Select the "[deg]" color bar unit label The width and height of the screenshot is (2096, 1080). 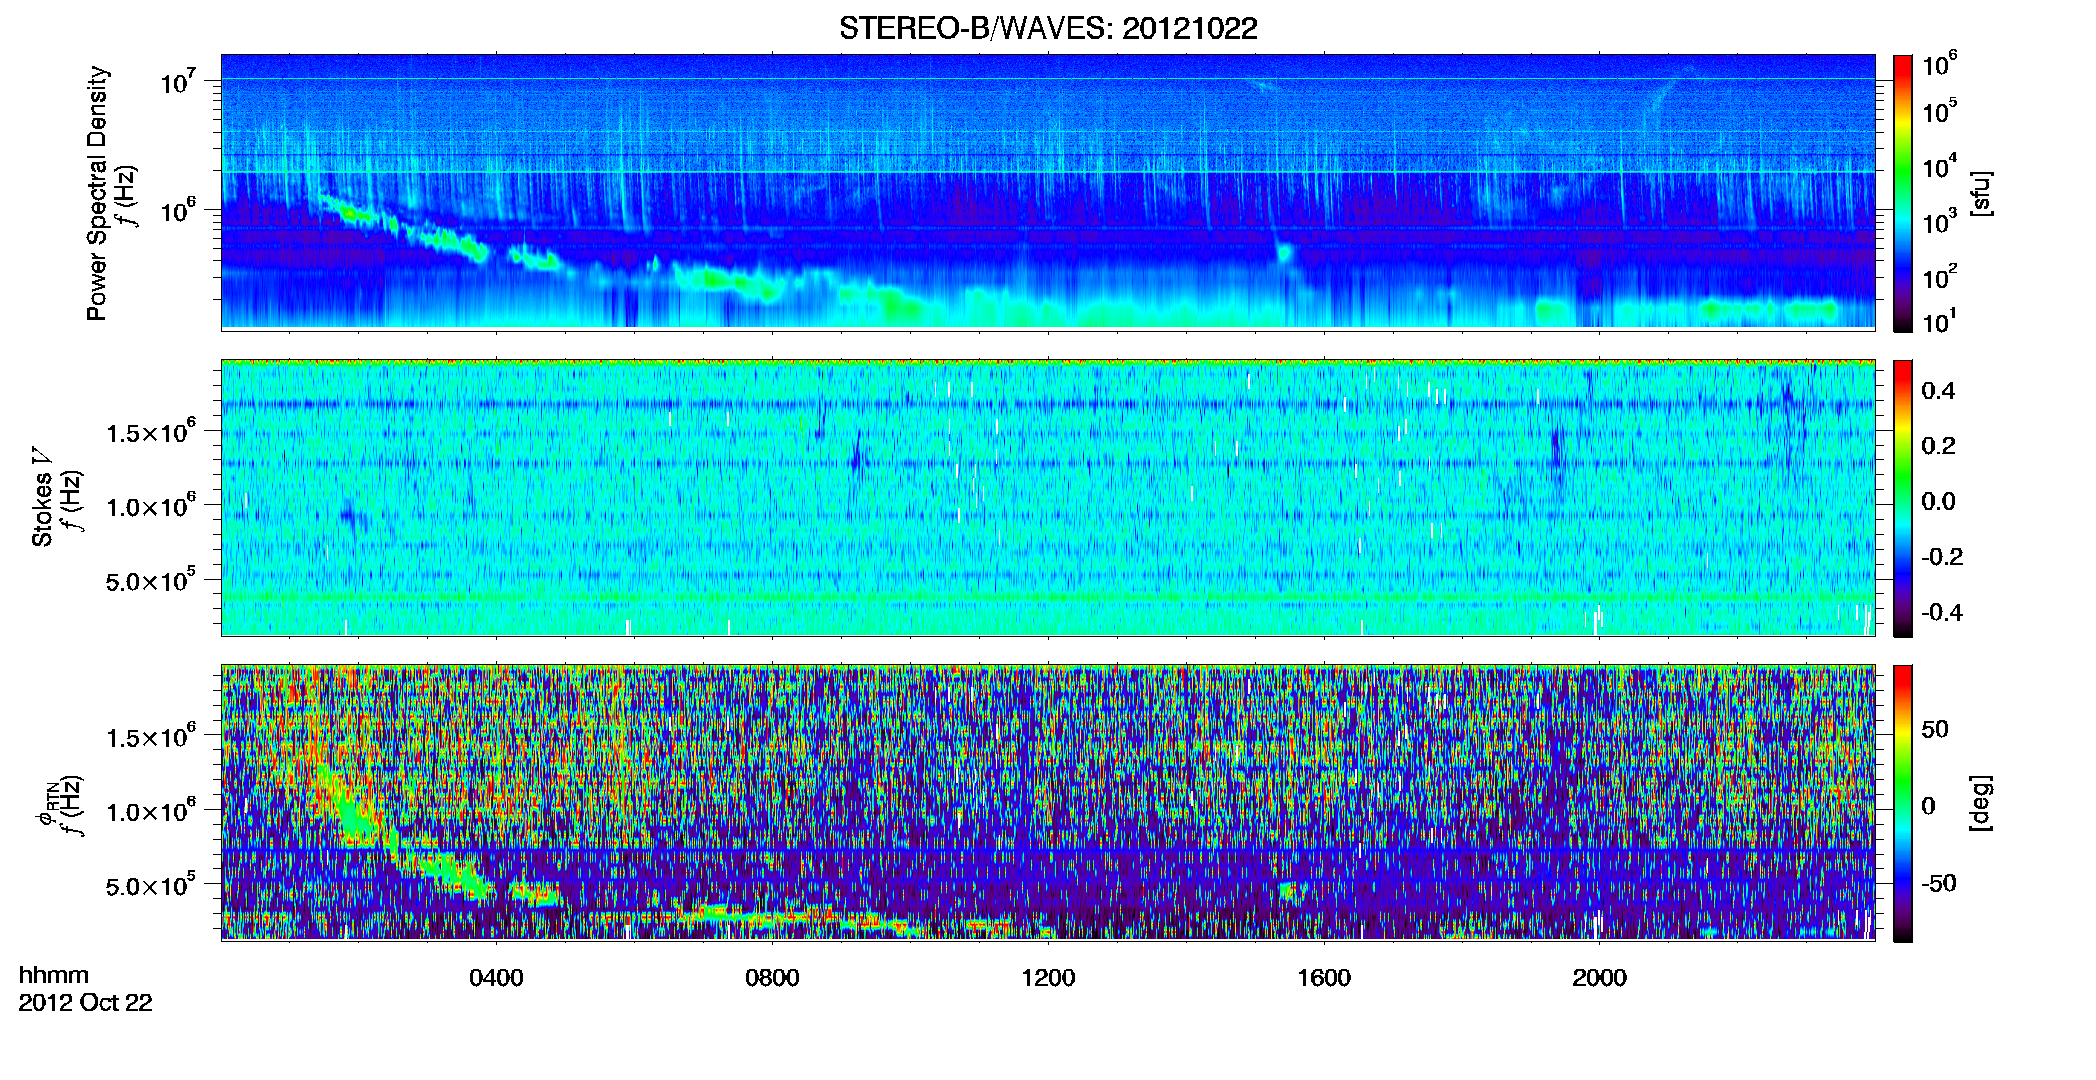(x=1981, y=803)
